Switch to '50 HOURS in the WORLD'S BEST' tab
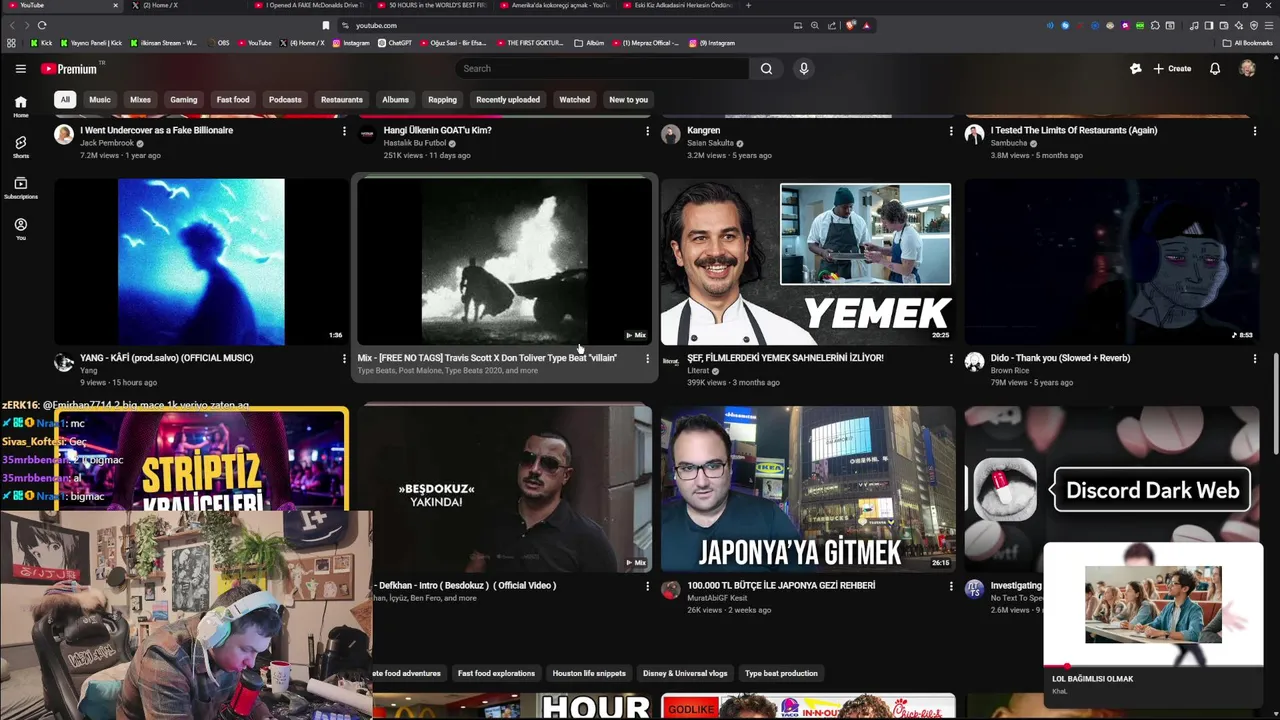The width and height of the screenshot is (1280, 720). (432, 5)
